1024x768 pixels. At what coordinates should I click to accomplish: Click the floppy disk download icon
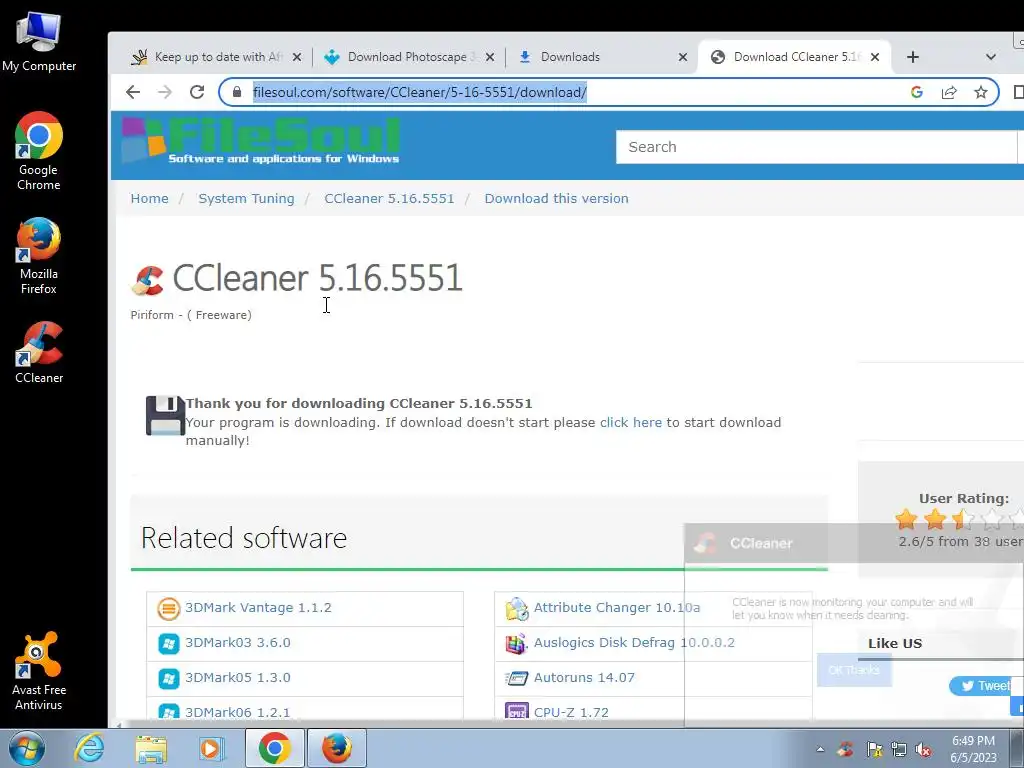click(x=165, y=415)
